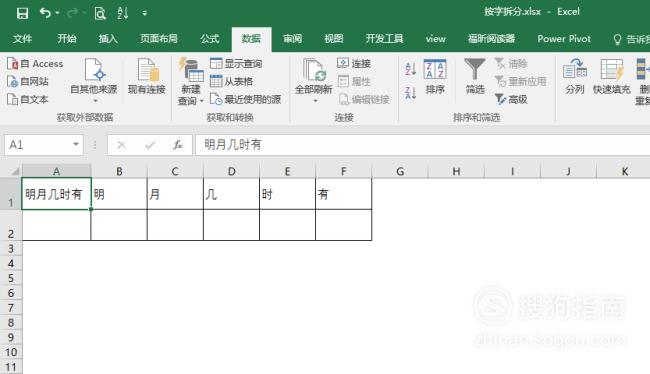Select cell D1 containing 几
This screenshot has width=650, height=374.
point(231,194)
